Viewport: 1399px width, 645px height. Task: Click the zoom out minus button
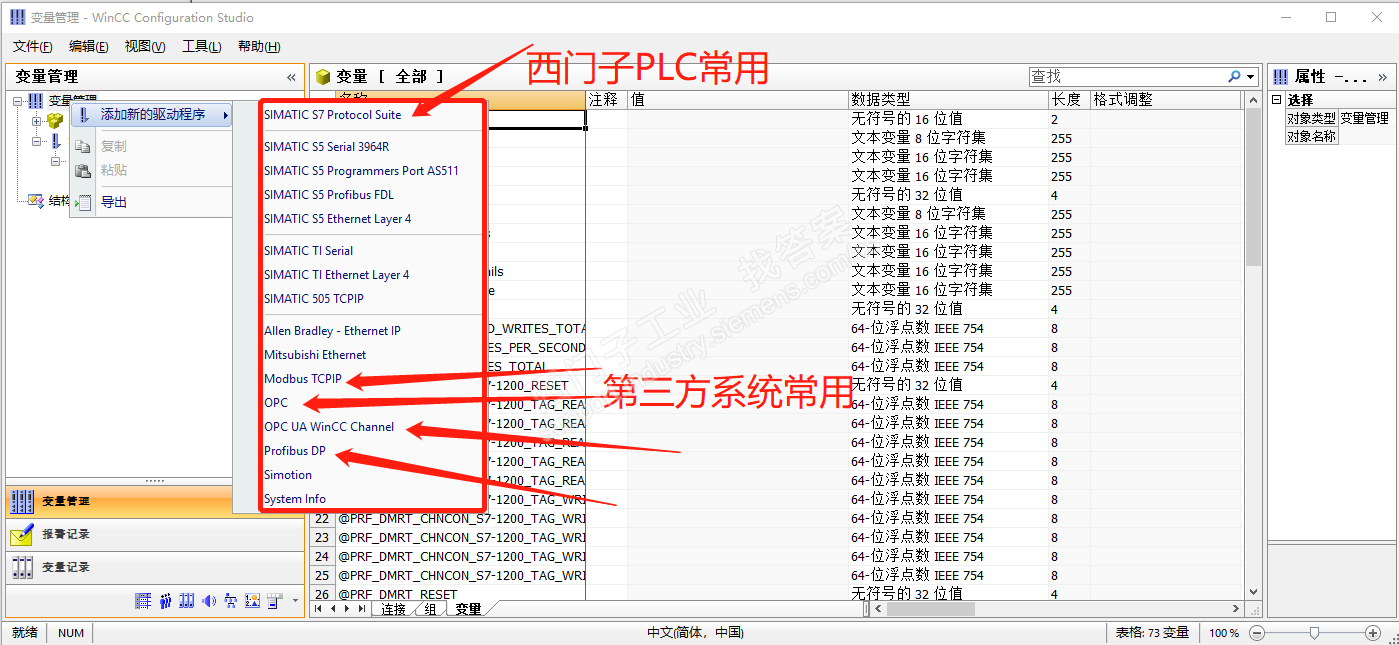pos(1258,633)
